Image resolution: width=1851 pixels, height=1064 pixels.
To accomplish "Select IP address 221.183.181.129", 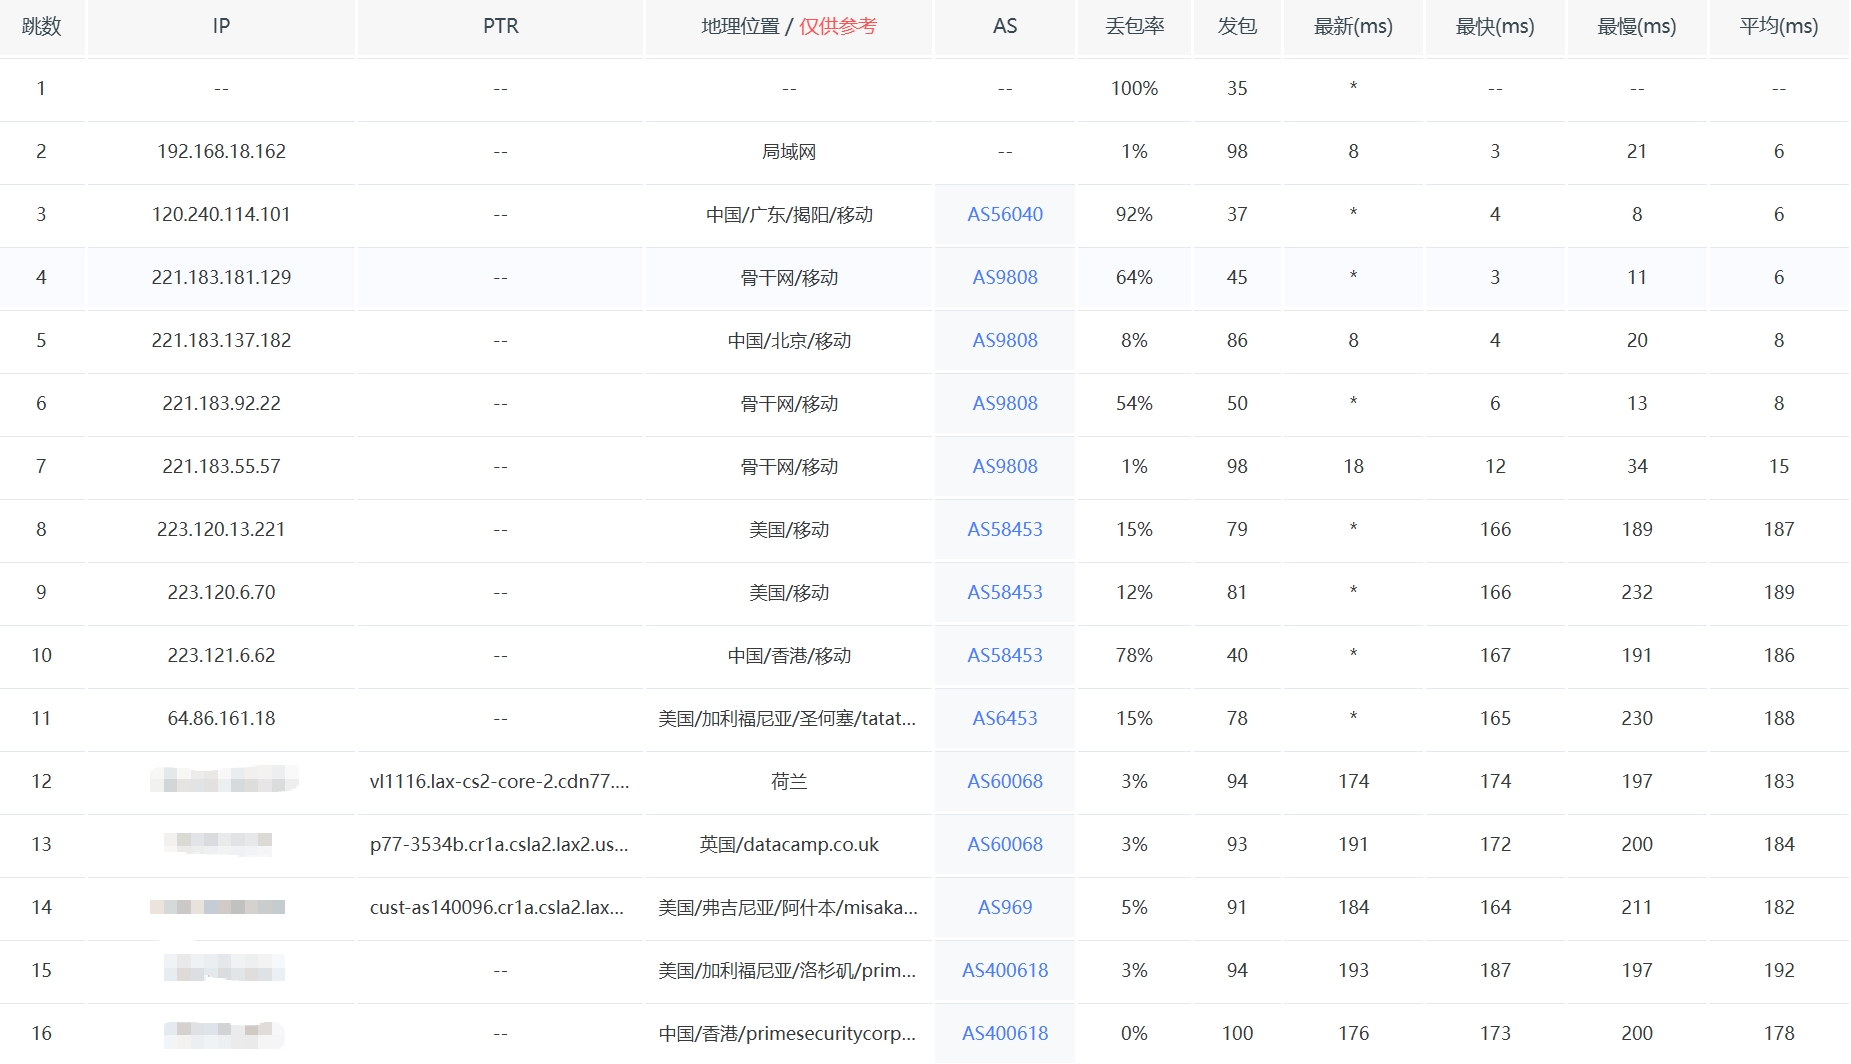I will click(221, 277).
